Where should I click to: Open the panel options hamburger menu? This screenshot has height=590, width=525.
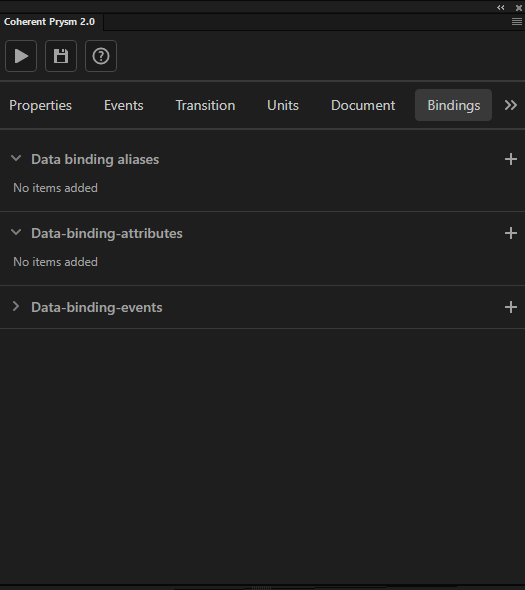pyautogui.click(x=517, y=22)
